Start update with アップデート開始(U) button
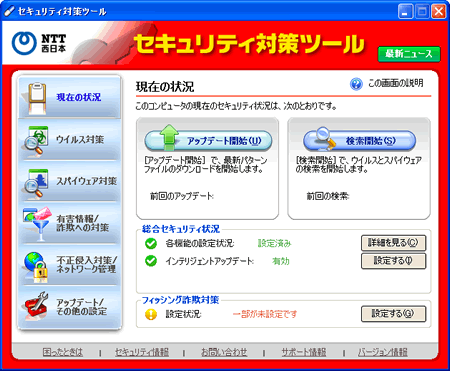This screenshot has height=371, width=450. (x=208, y=140)
